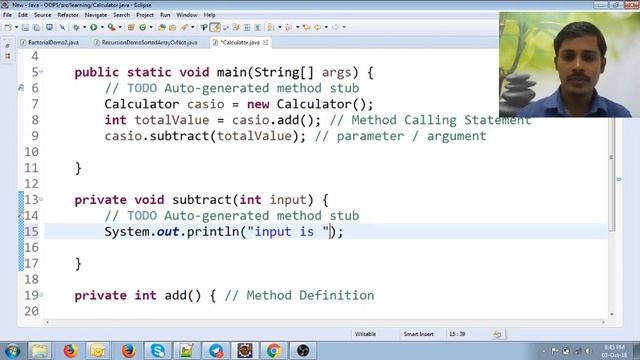Open the Run menu
This screenshot has height=360, width=640.
(x=165, y=15)
